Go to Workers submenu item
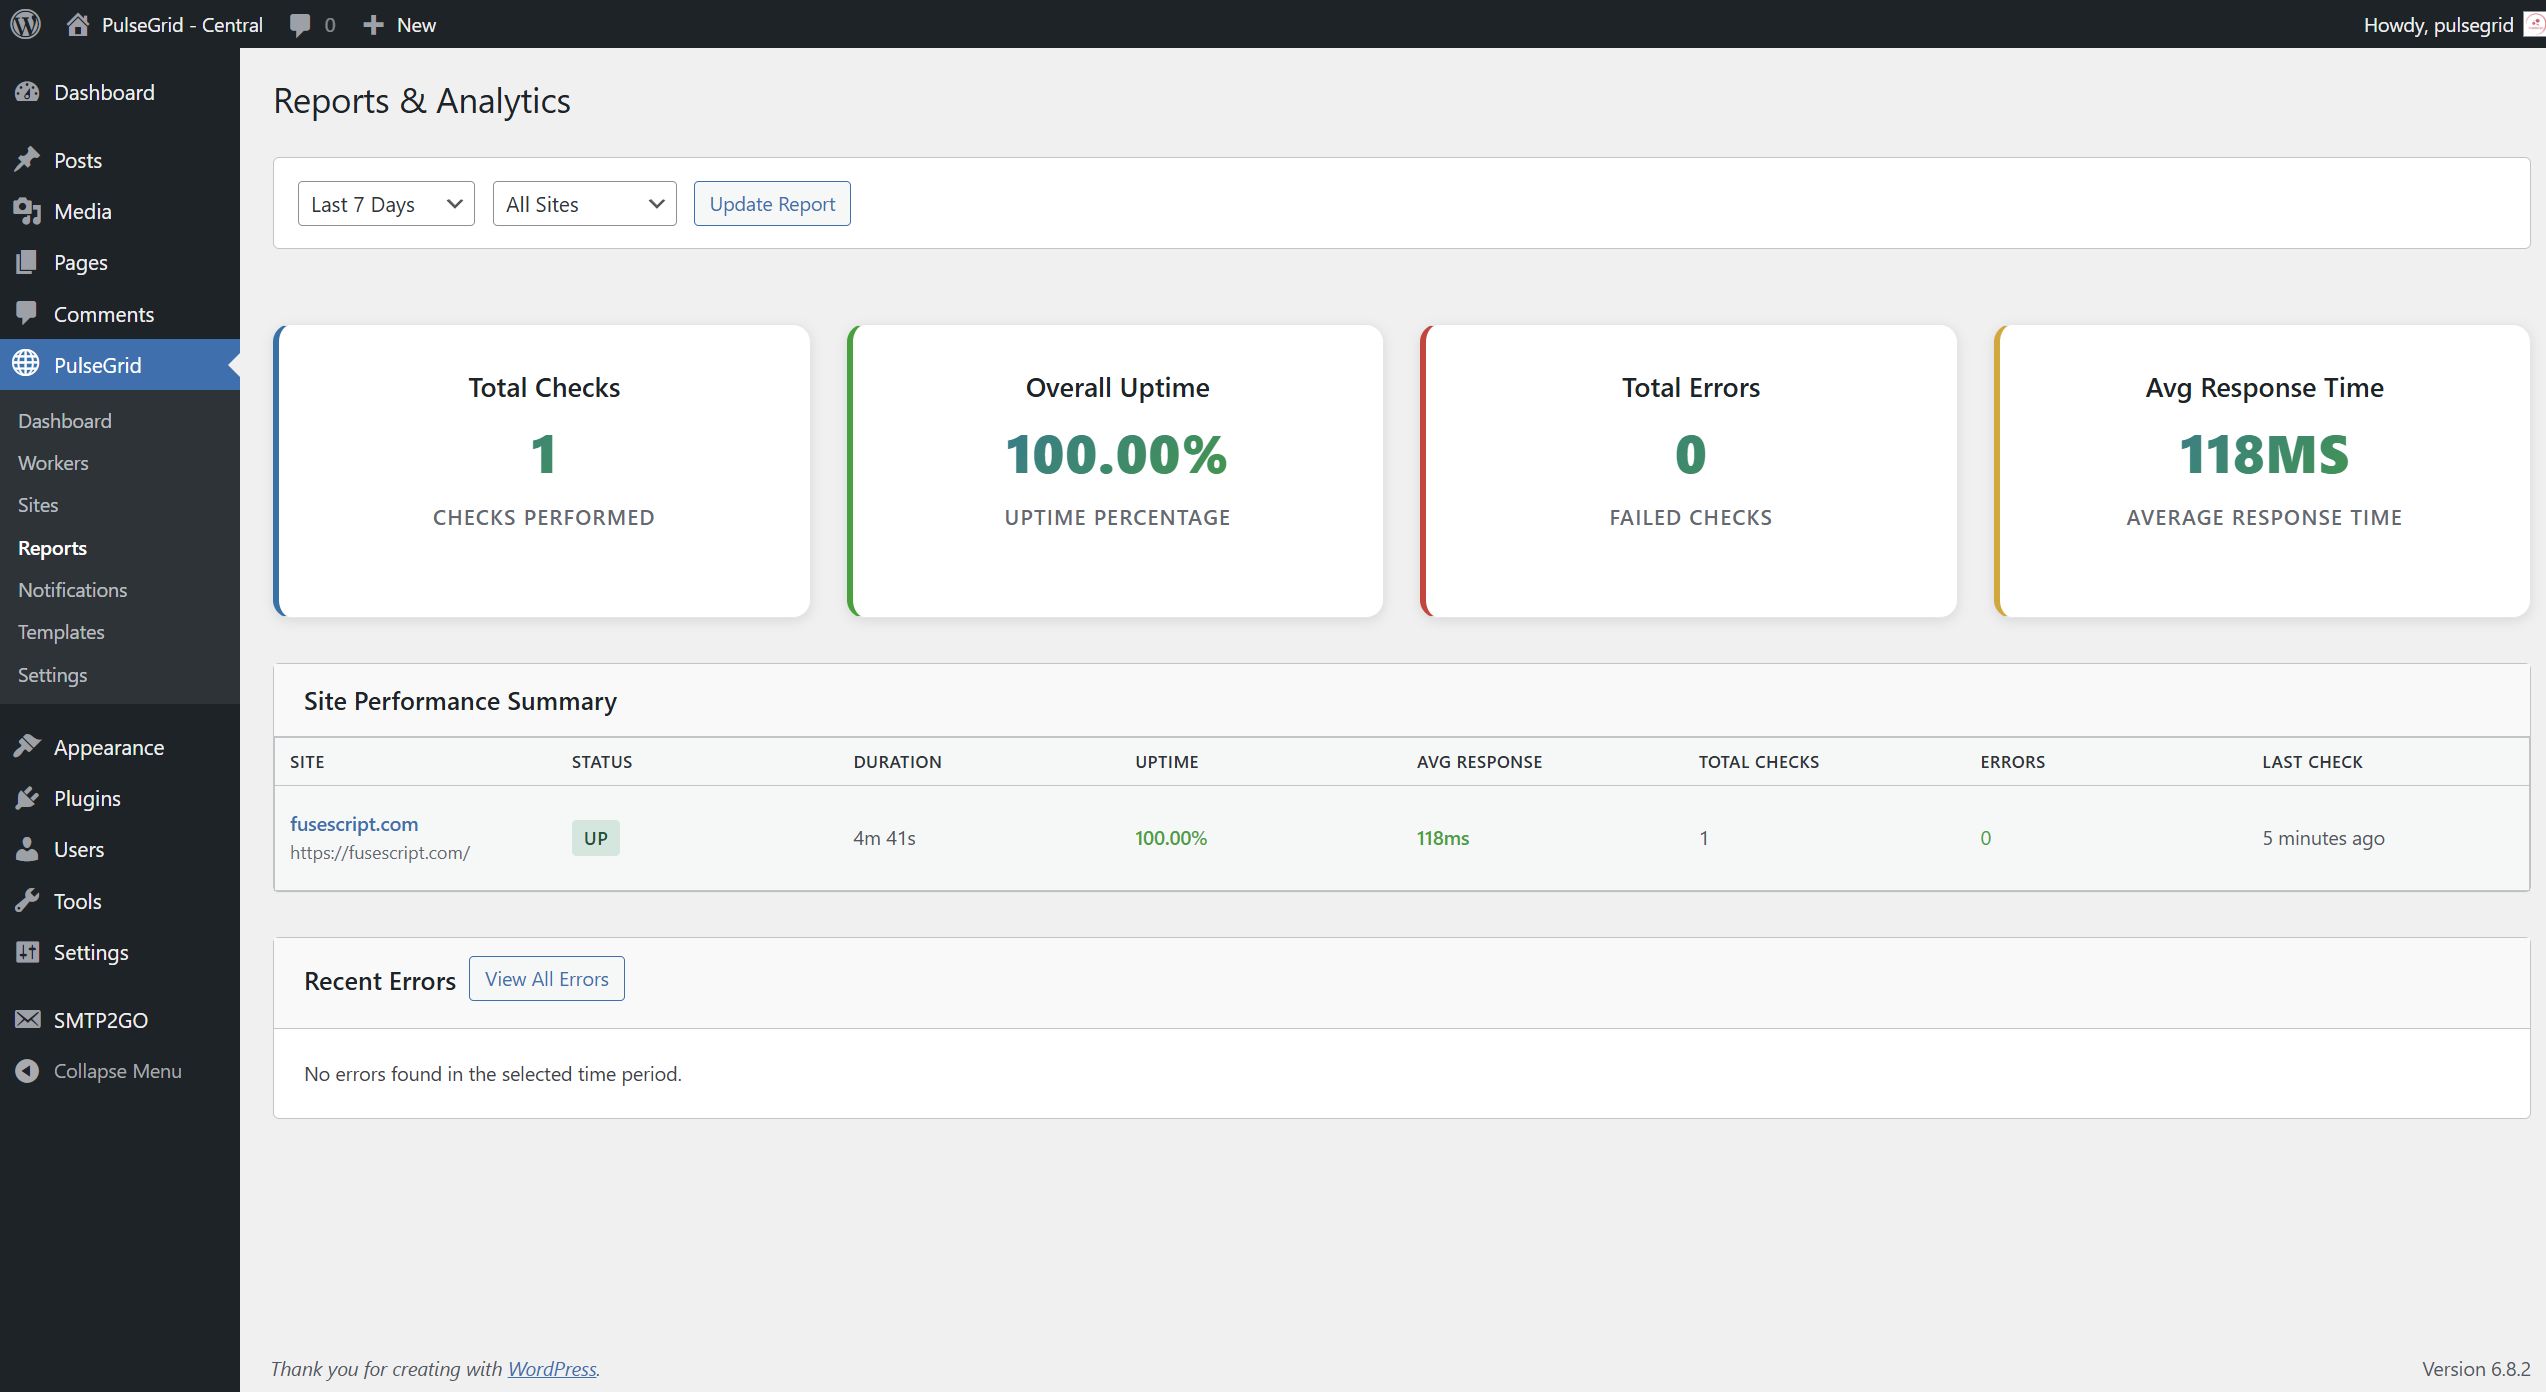The image size is (2546, 1392). 53,463
